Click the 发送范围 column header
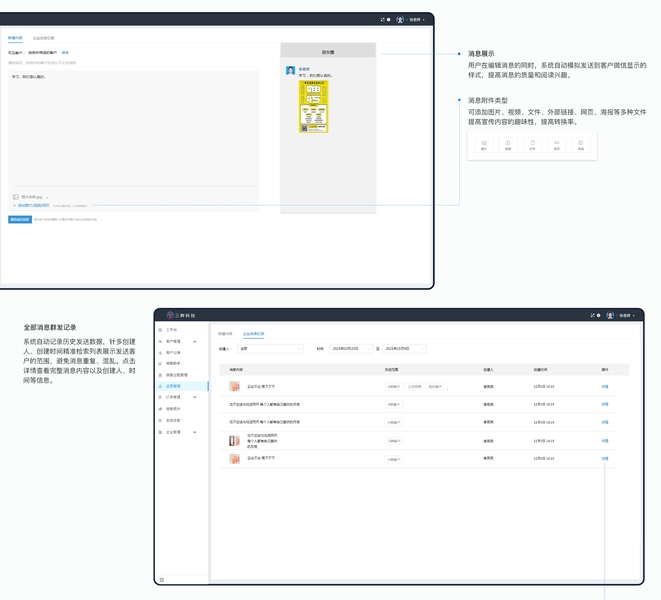Screen dimensions: 661x600 pyautogui.click(x=391, y=370)
